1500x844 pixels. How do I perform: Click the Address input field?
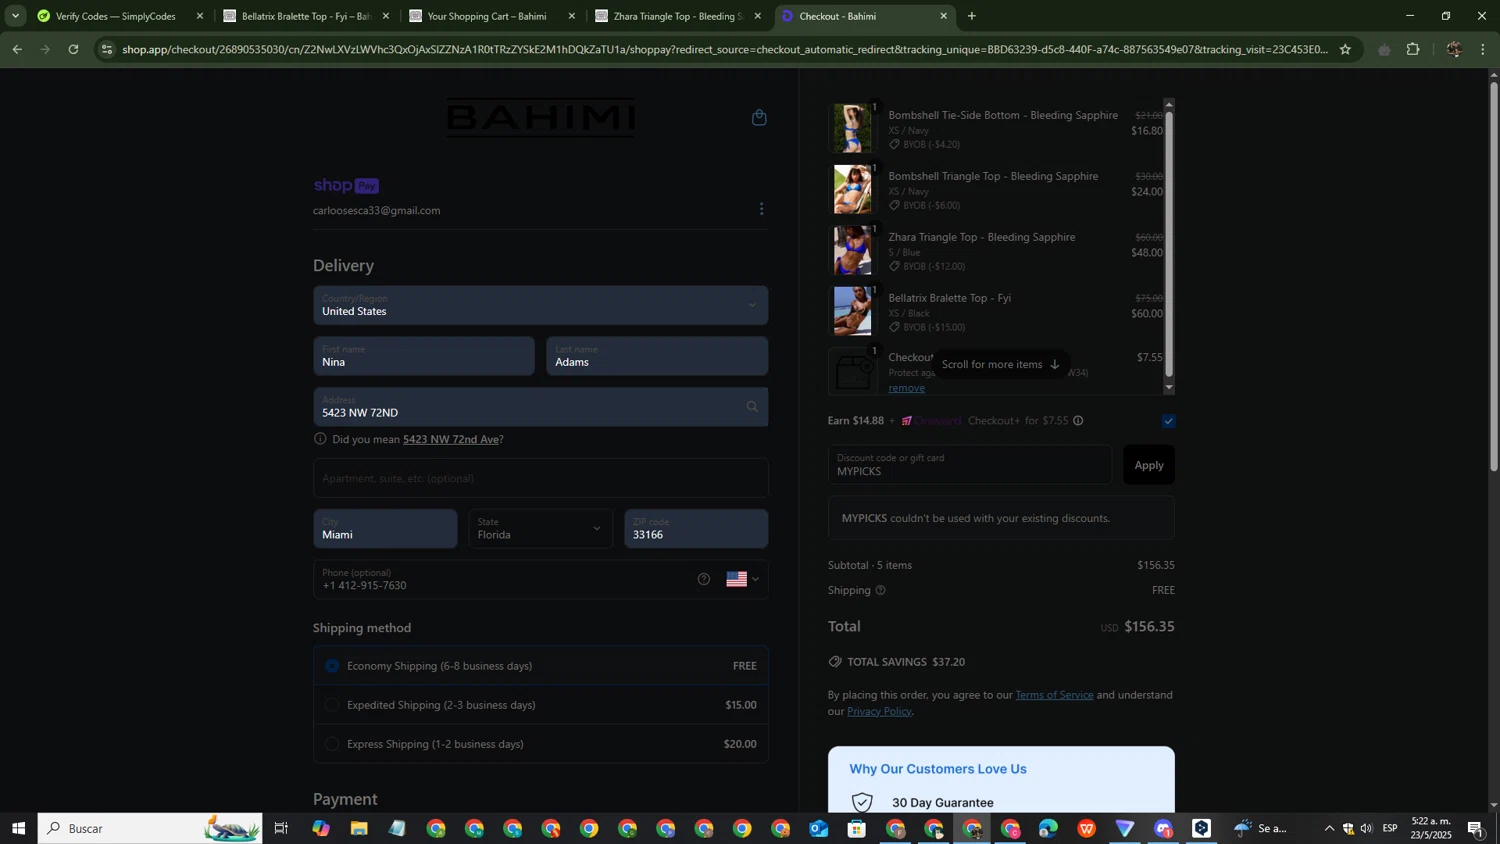point(541,407)
